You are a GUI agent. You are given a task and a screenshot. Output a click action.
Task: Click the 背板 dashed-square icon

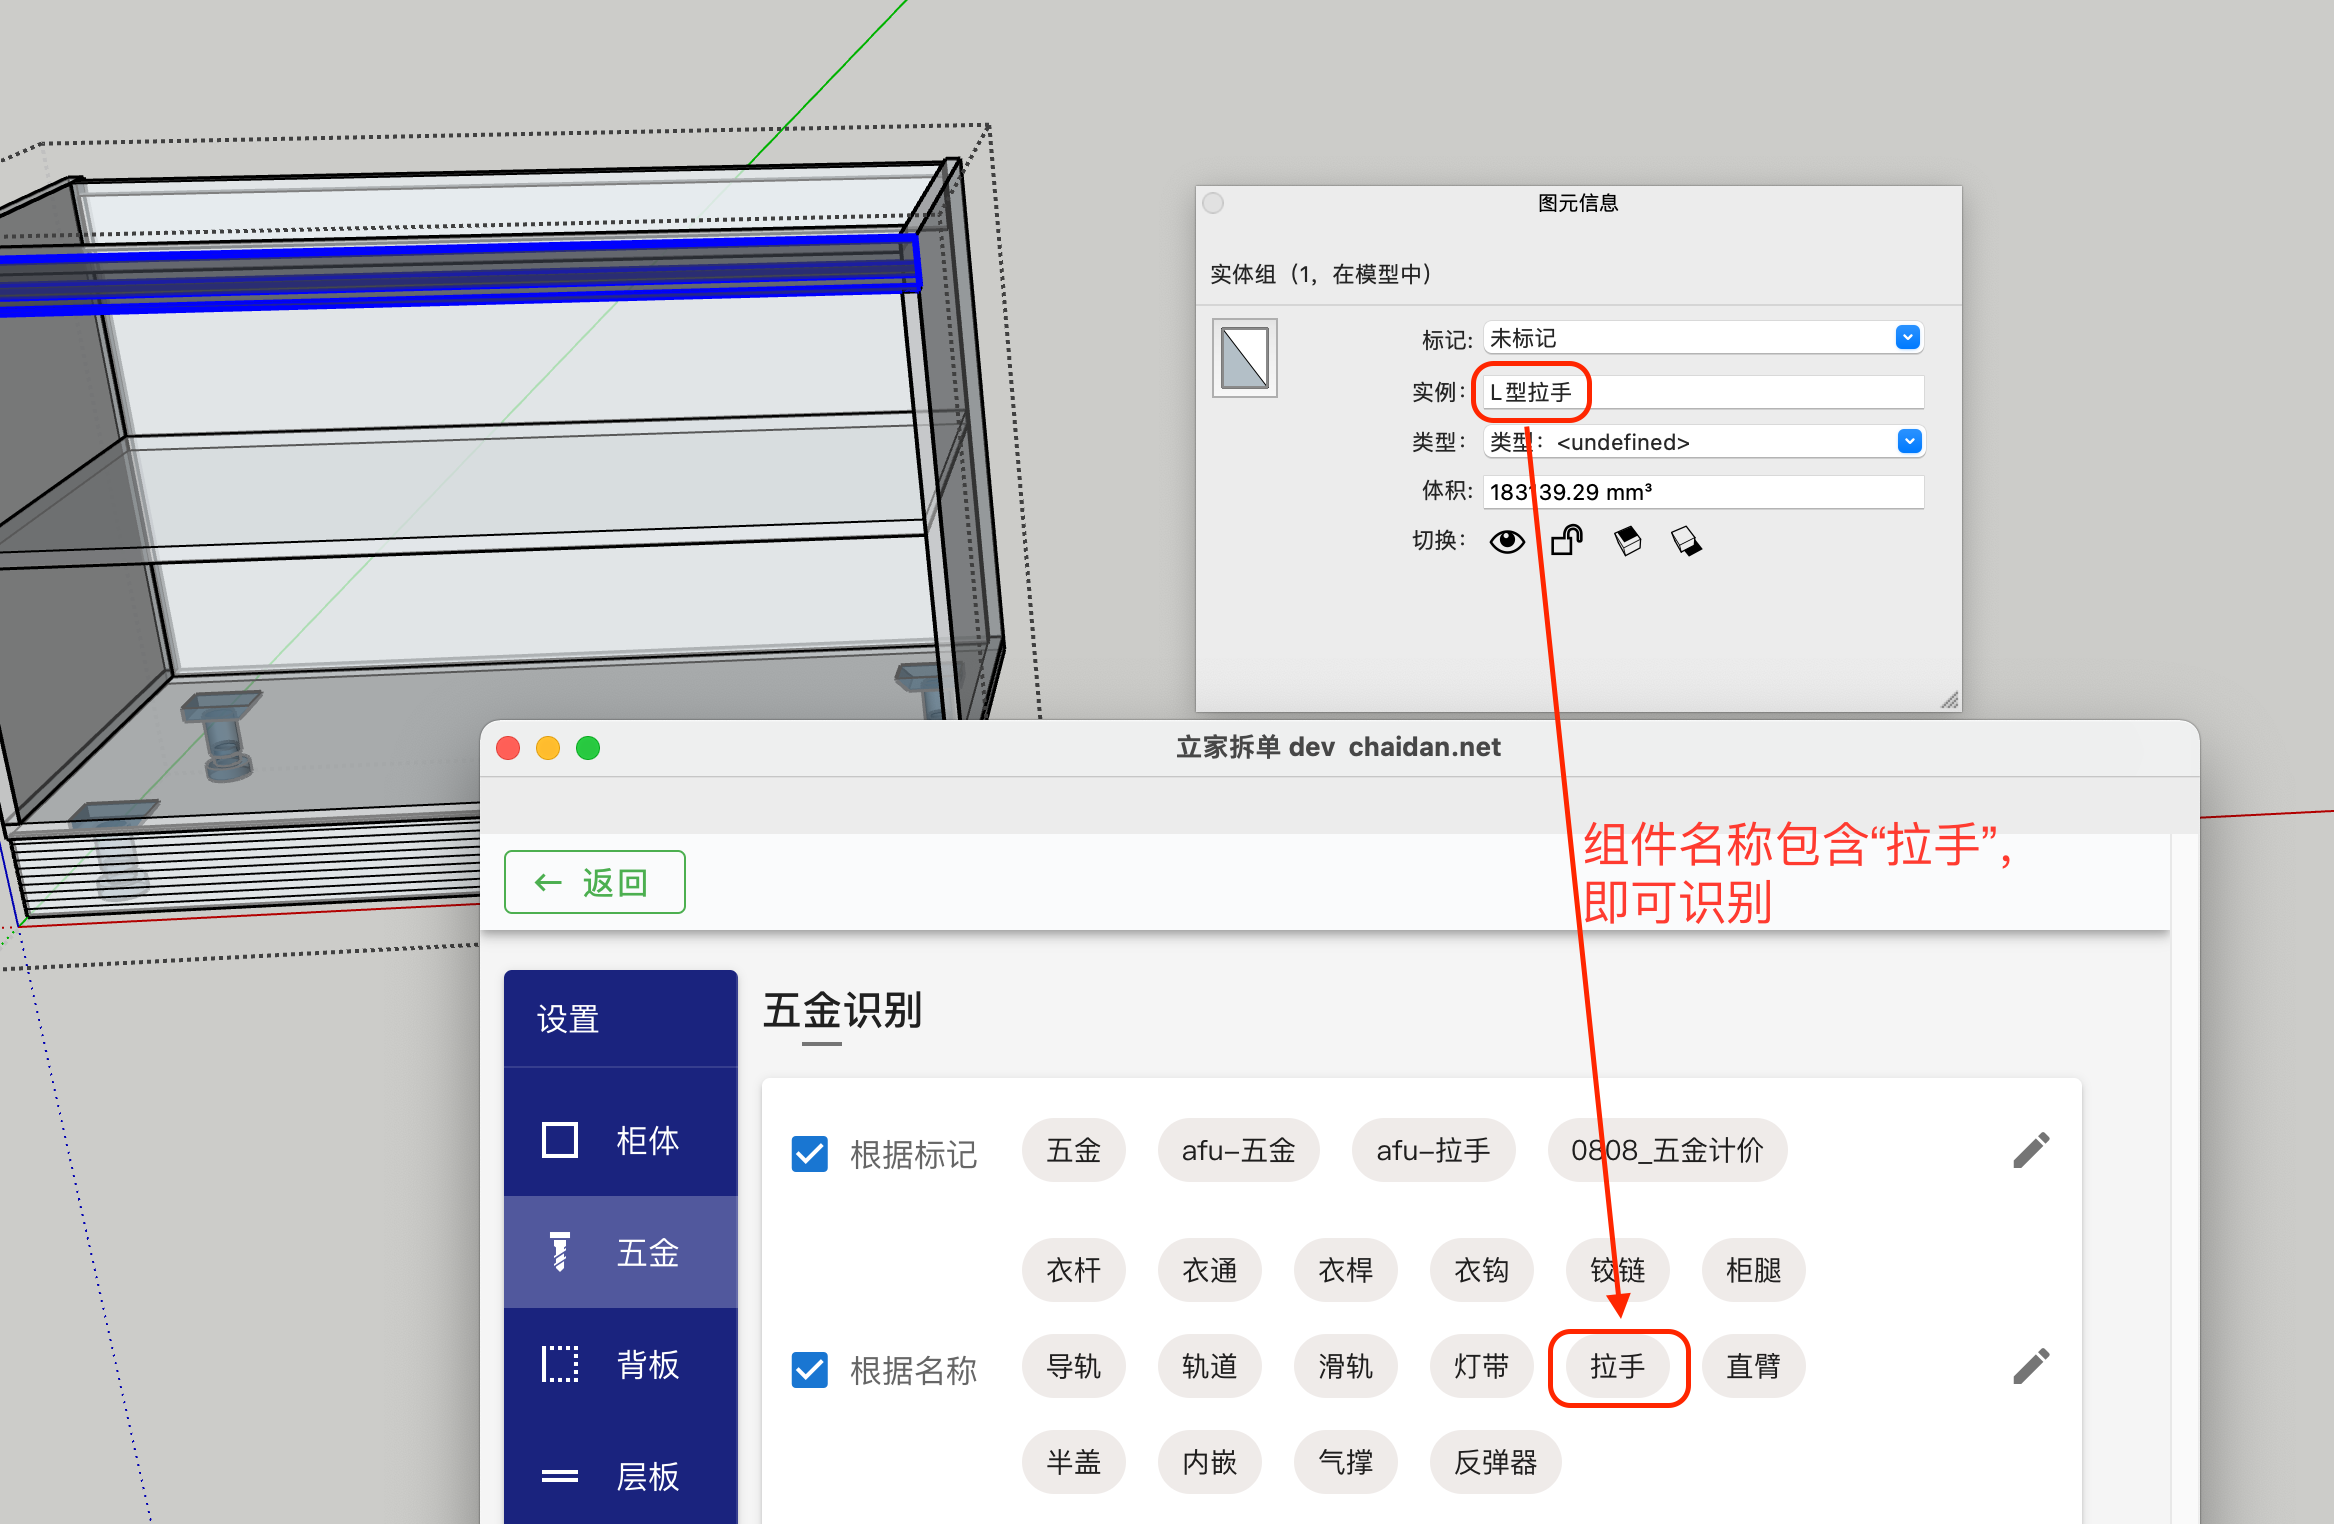(560, 1364)
